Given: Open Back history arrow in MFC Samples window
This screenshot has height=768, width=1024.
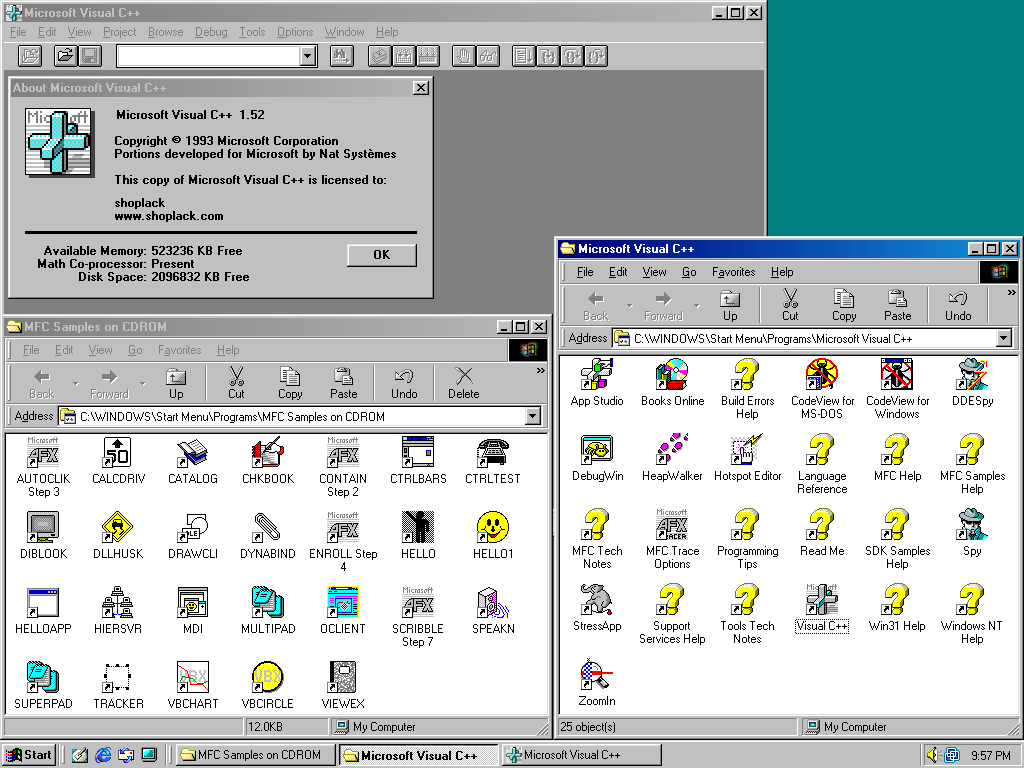Looking at the screenshot, I should (76, 383).
